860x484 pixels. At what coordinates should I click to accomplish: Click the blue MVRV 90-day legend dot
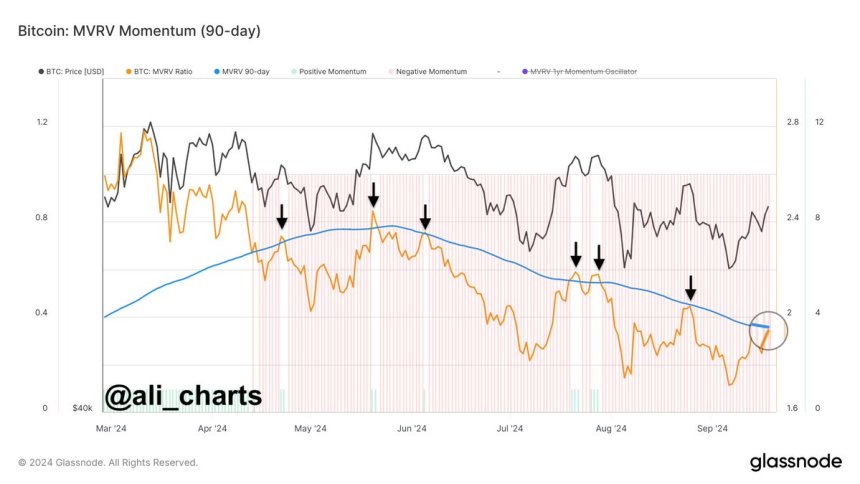coord(215,72)
